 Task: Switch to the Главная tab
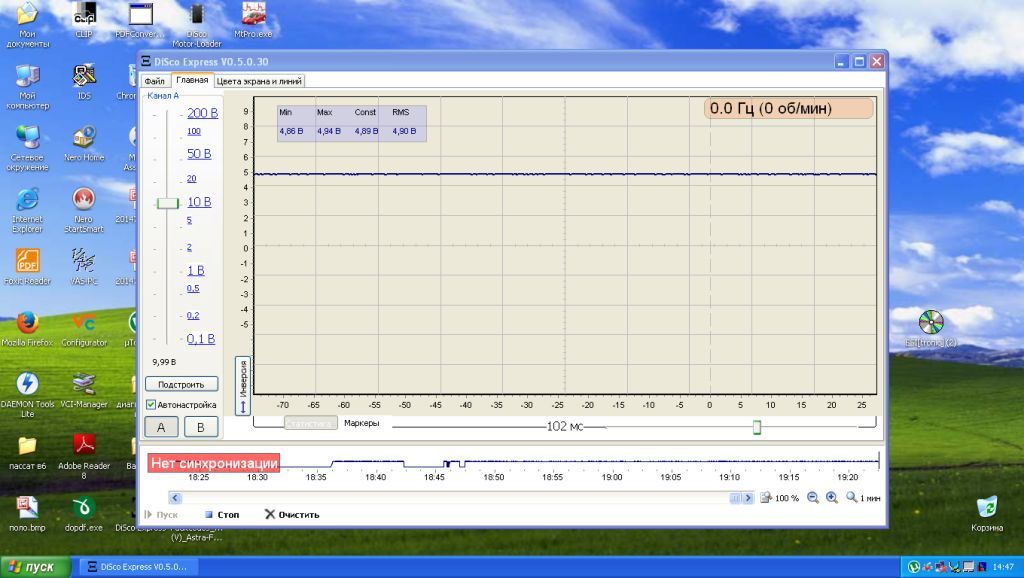click(x=192, y=80)
